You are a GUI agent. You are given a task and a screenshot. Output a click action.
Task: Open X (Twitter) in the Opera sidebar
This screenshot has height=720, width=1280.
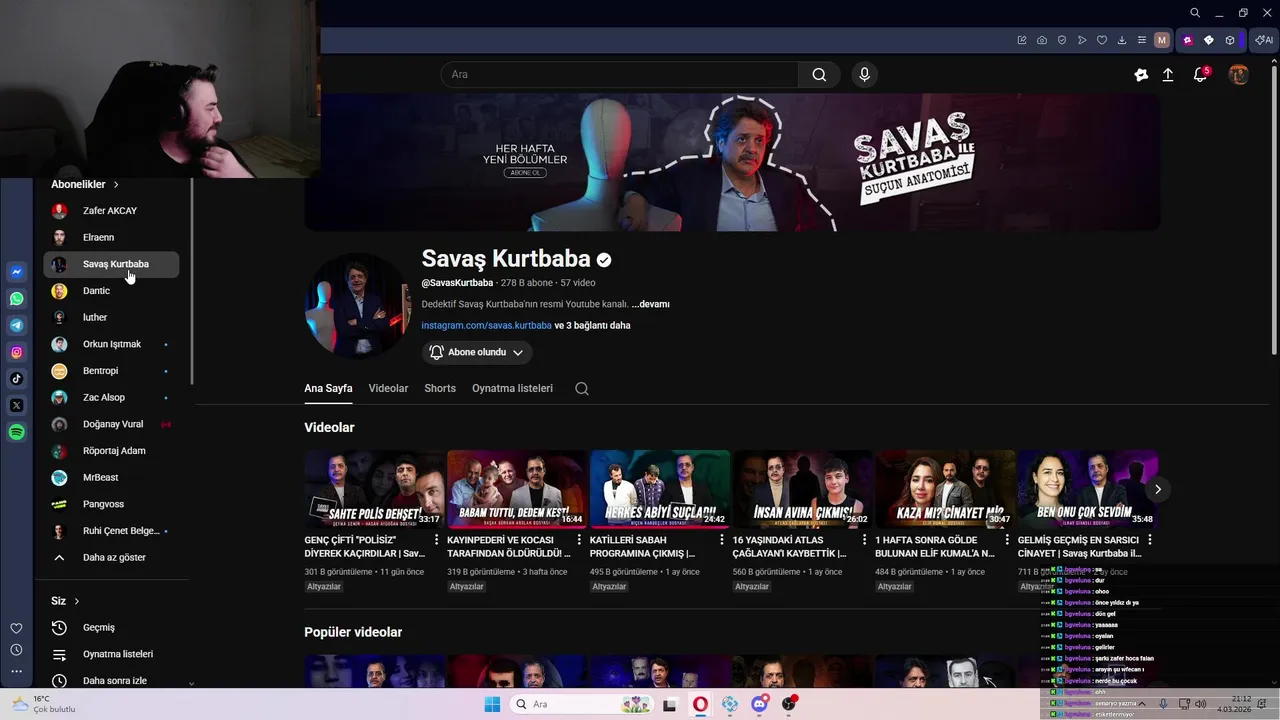[17, 405]
